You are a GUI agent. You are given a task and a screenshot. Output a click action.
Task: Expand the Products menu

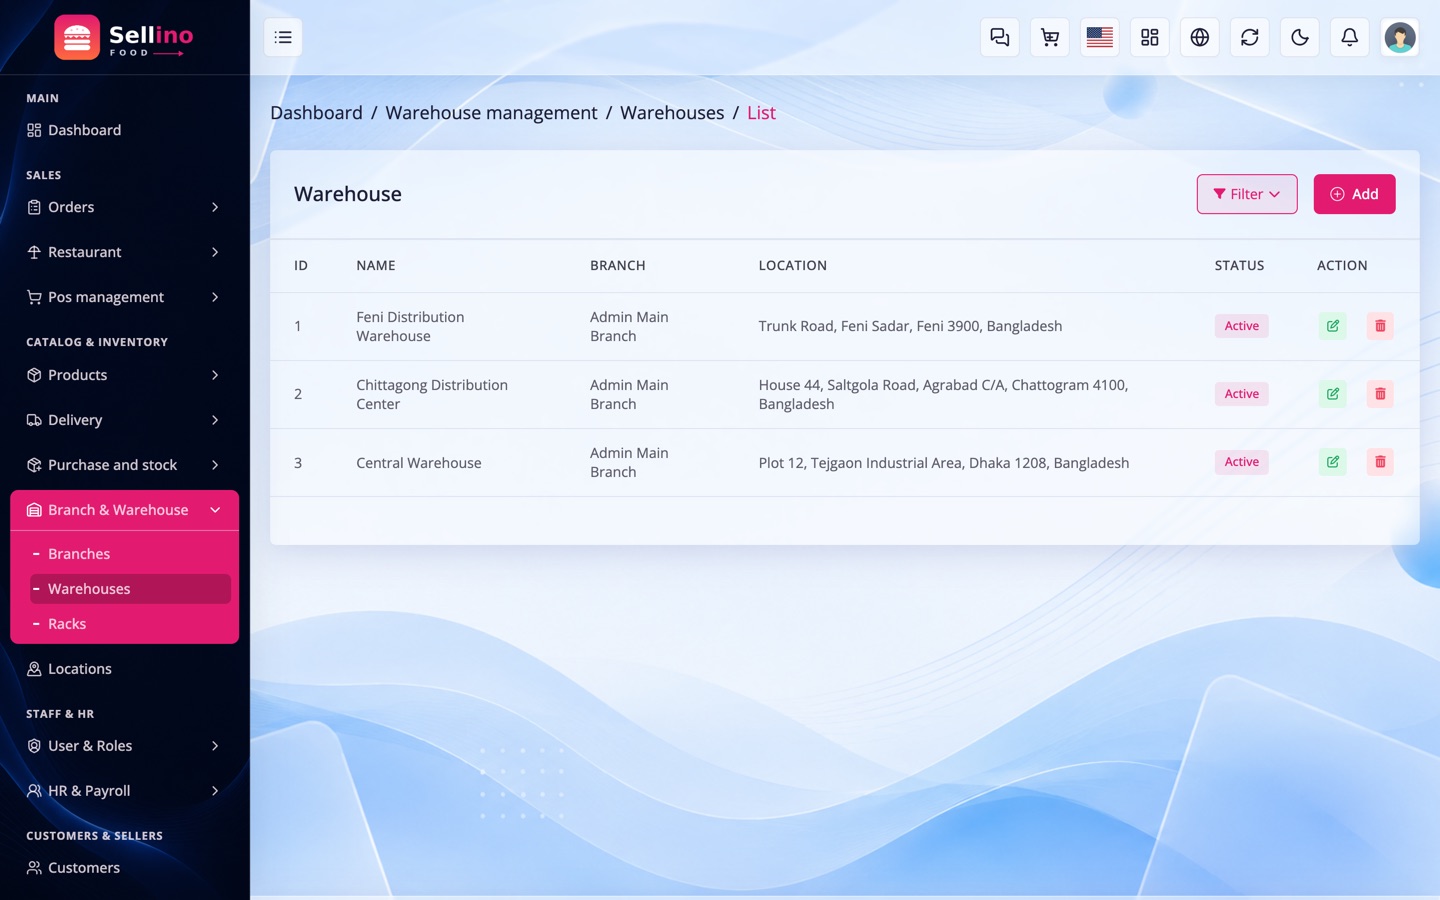click(124, 375)
